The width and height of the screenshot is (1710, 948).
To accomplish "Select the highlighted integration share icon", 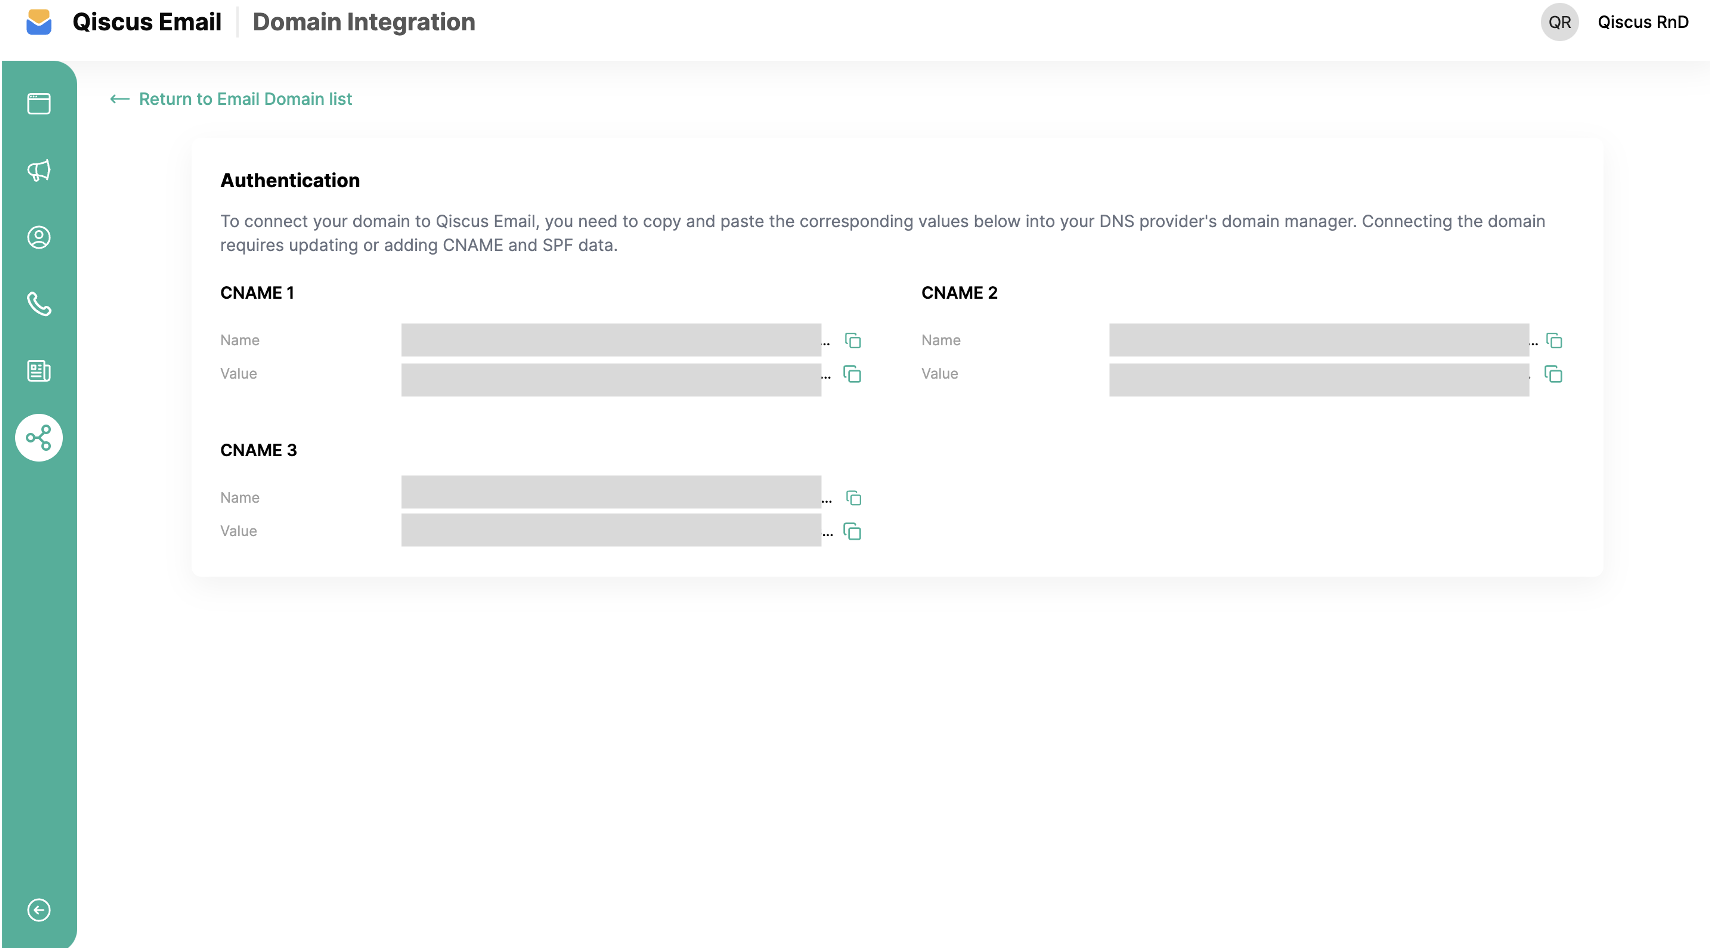I will [x=39, y=438].
